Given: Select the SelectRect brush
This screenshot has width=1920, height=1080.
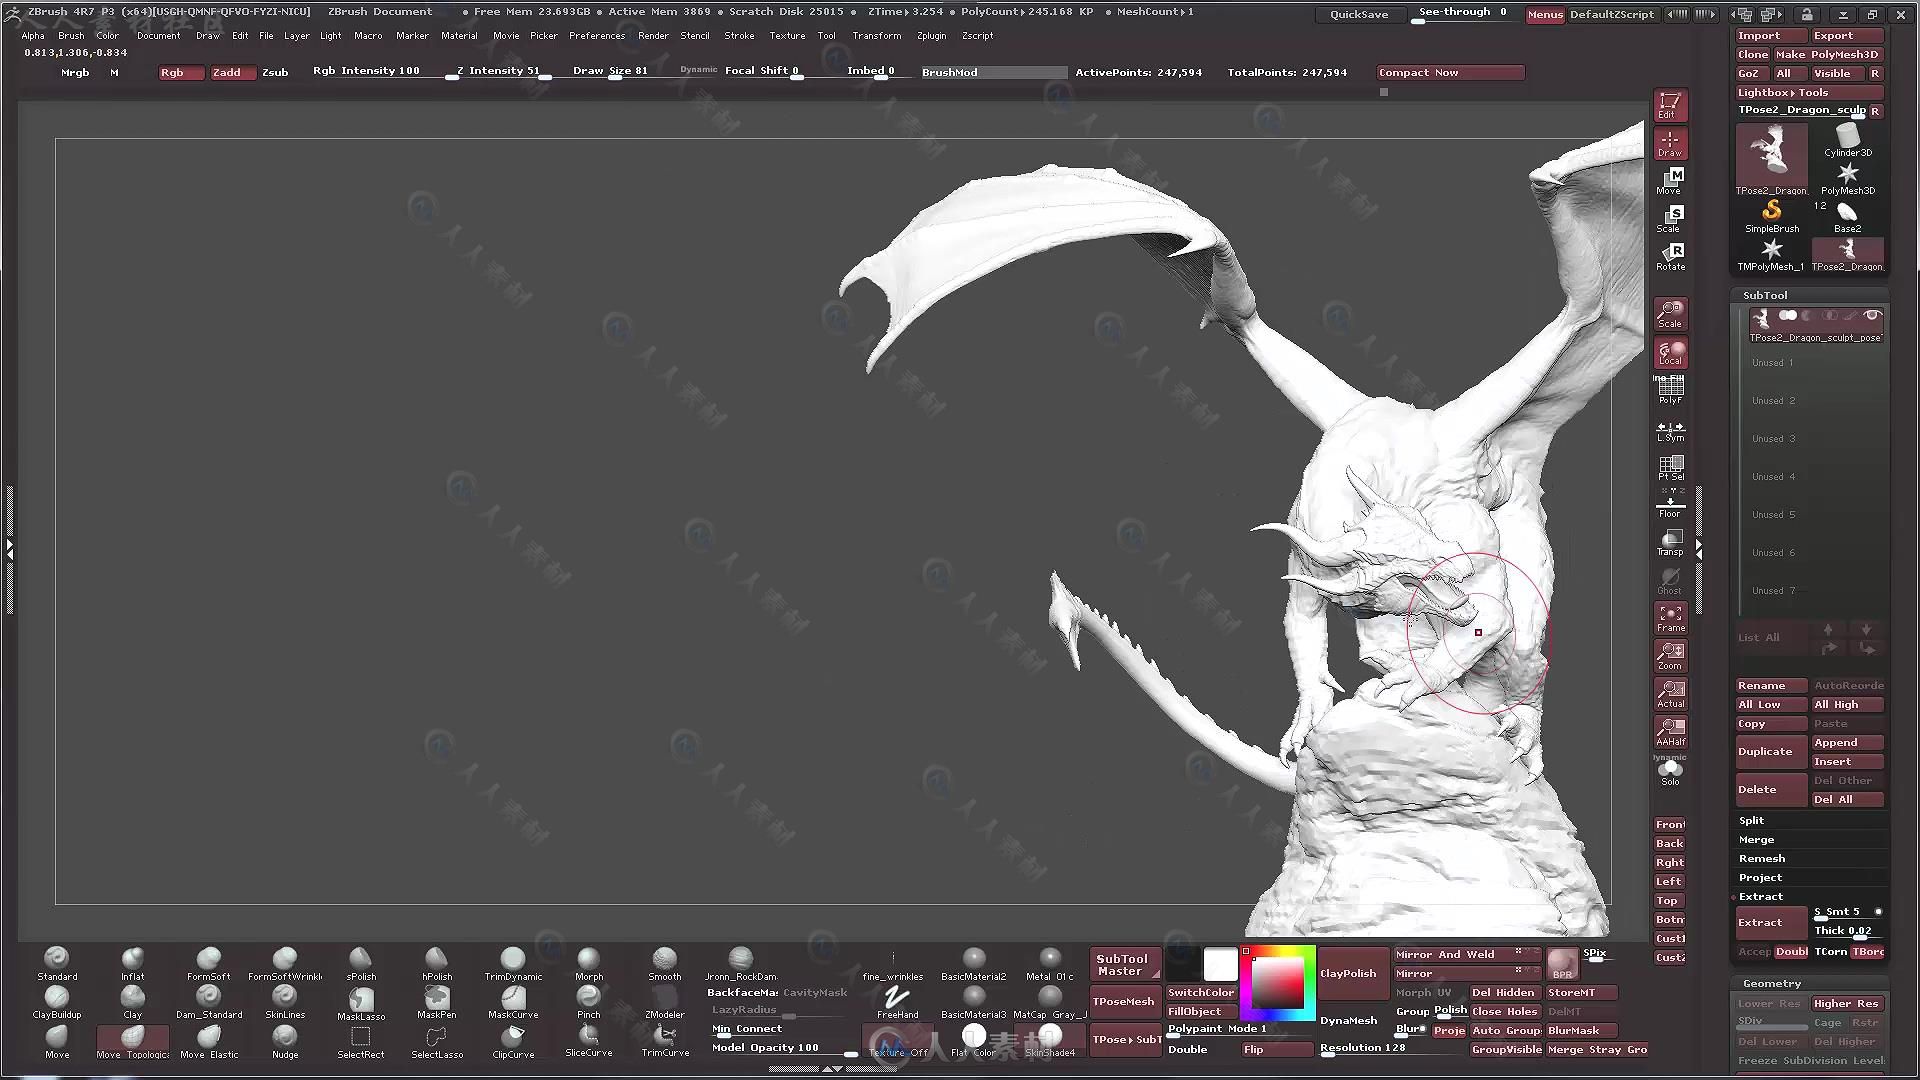Looking at the screenshot, I should (361, 1042).
